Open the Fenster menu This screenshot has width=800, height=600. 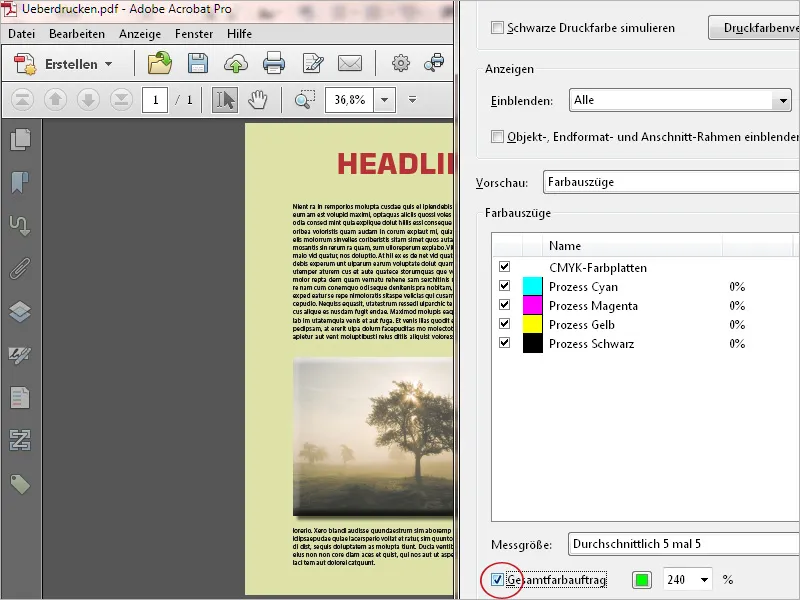[194, 34]
